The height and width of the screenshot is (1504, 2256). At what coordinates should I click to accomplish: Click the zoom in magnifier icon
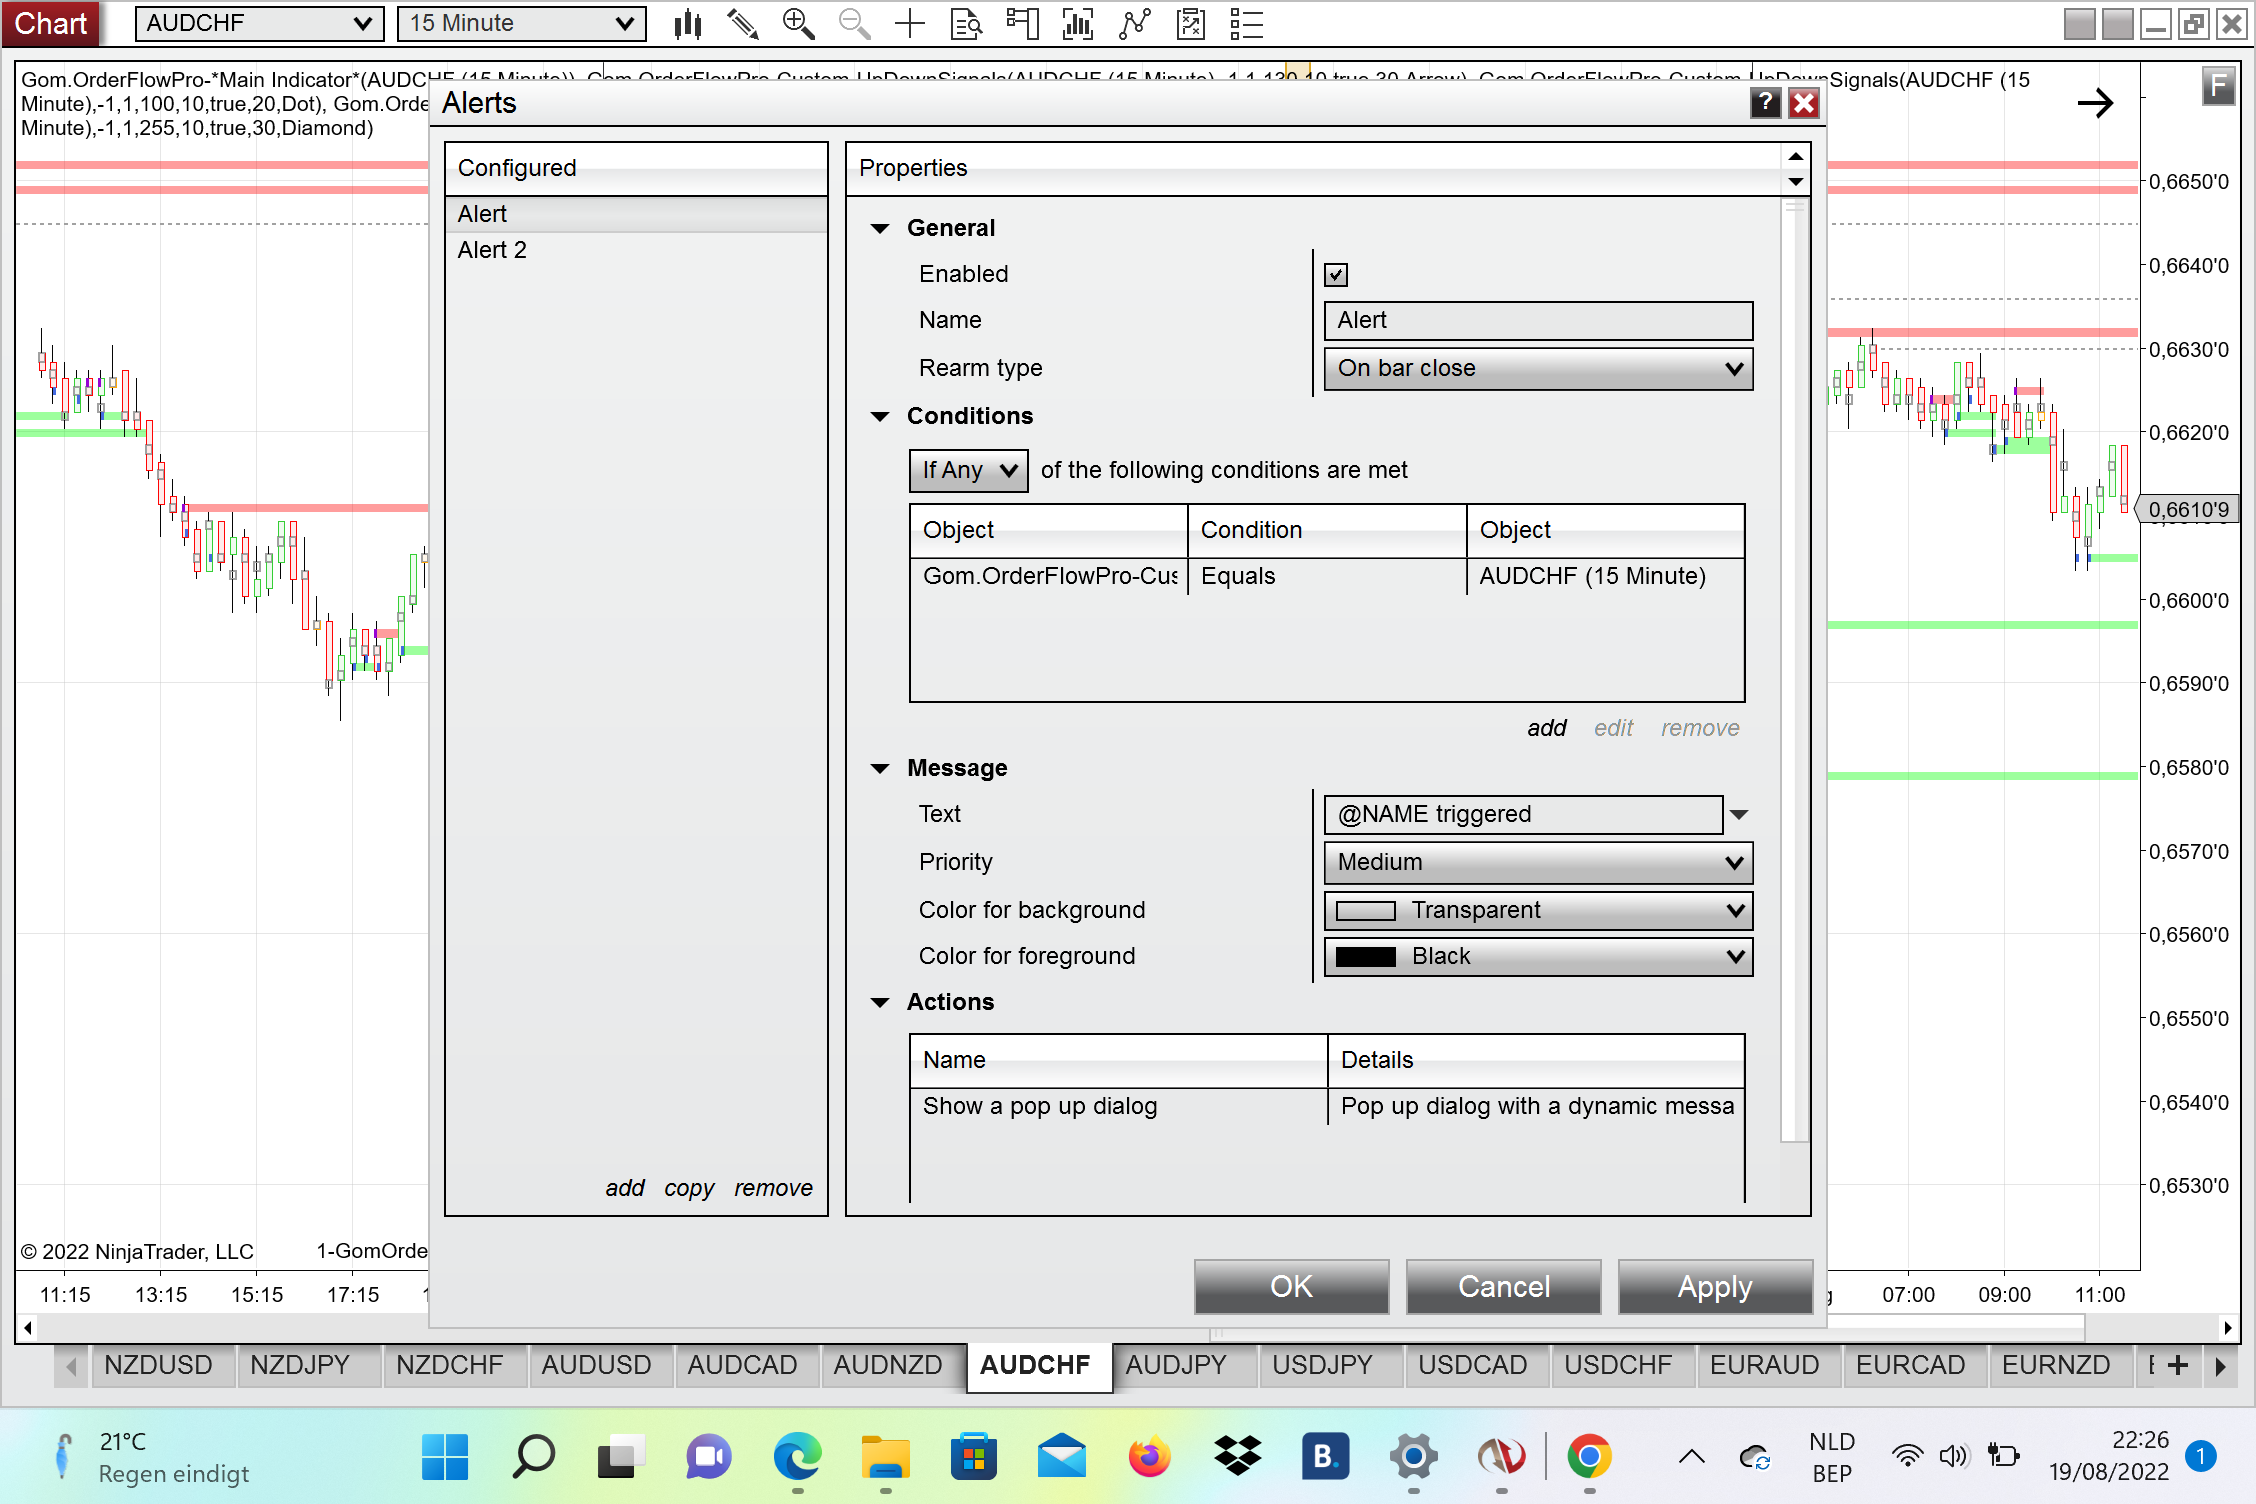[x=798, y=24]
